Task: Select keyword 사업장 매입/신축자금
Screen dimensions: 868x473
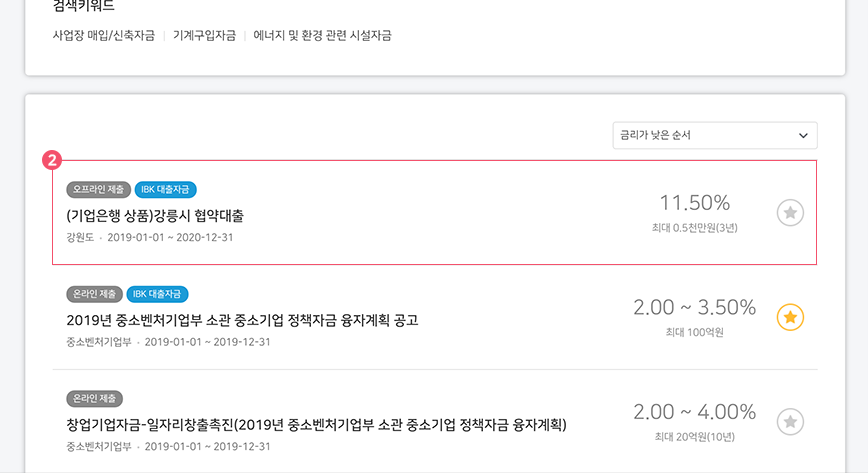Action: 104,35
